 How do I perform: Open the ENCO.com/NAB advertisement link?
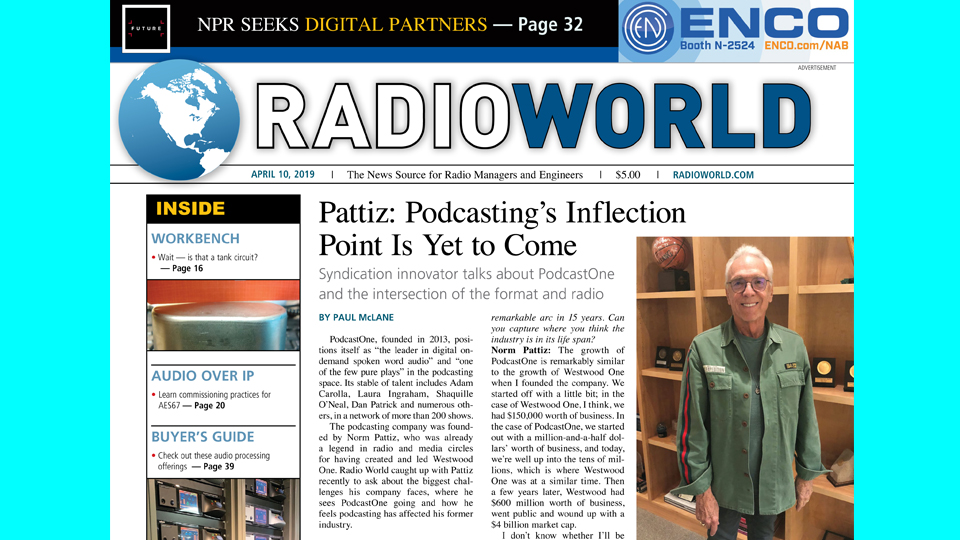[806, 45]
